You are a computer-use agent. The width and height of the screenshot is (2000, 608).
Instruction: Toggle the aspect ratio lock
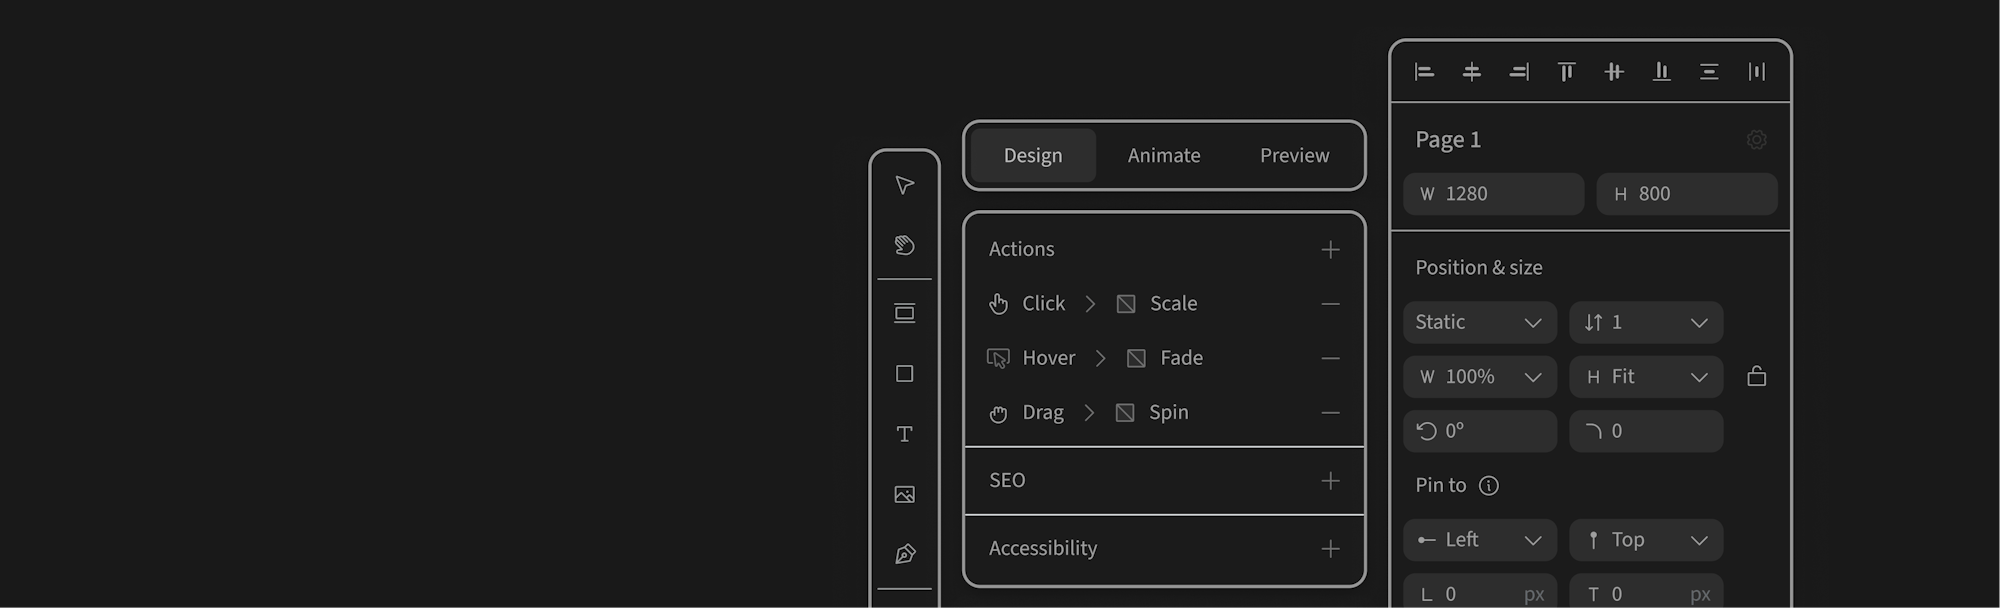pyautogui.click(x=1756, y=377)
